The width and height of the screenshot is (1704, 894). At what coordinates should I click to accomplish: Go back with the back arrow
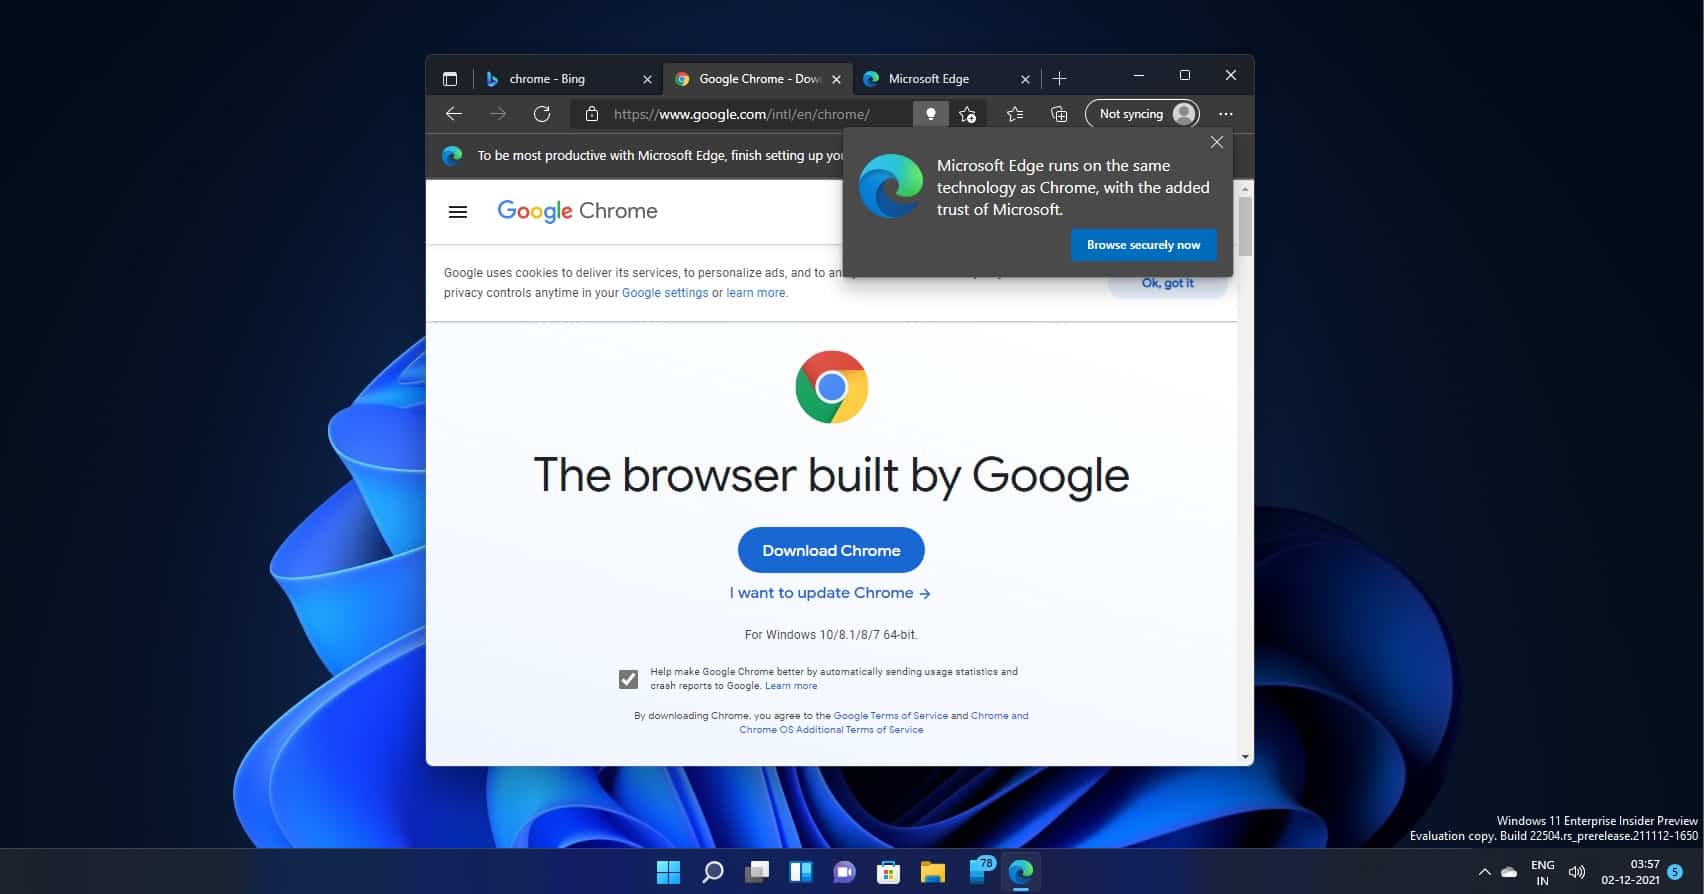pyautogui.click(x=453, y=114)
